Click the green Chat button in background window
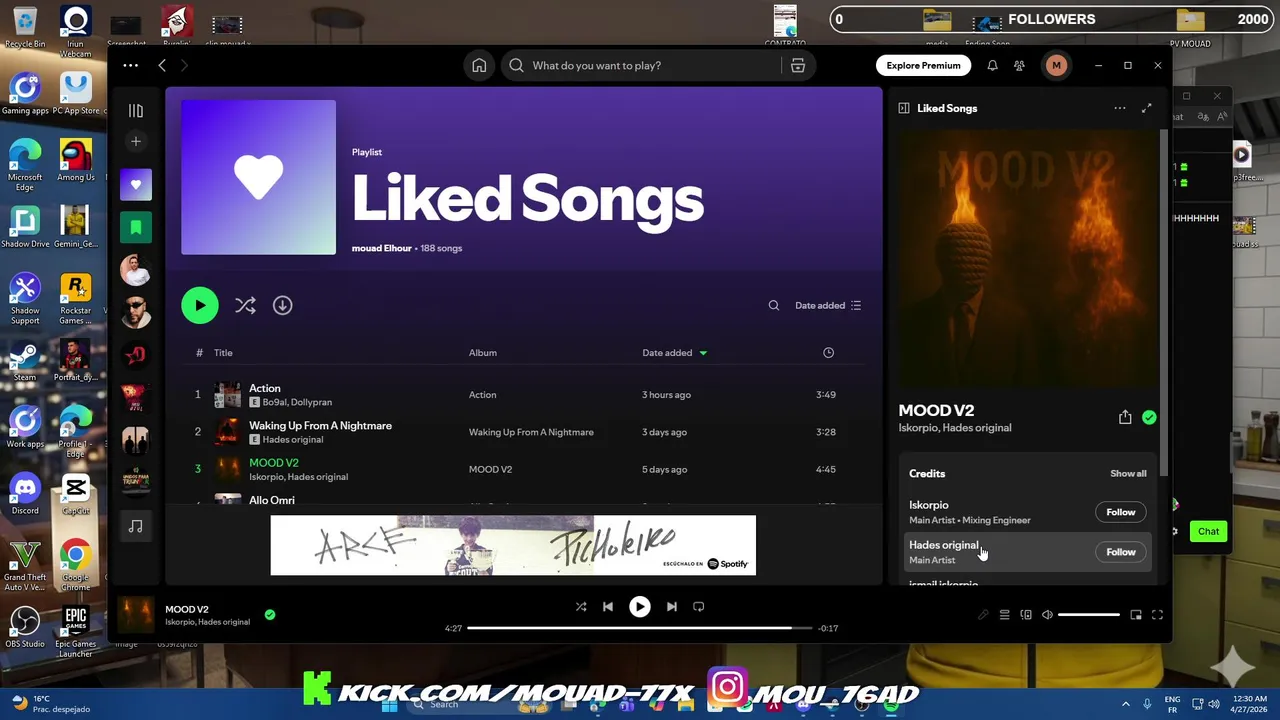Viewport: 1280px width, 720px height. [1209, 531]
